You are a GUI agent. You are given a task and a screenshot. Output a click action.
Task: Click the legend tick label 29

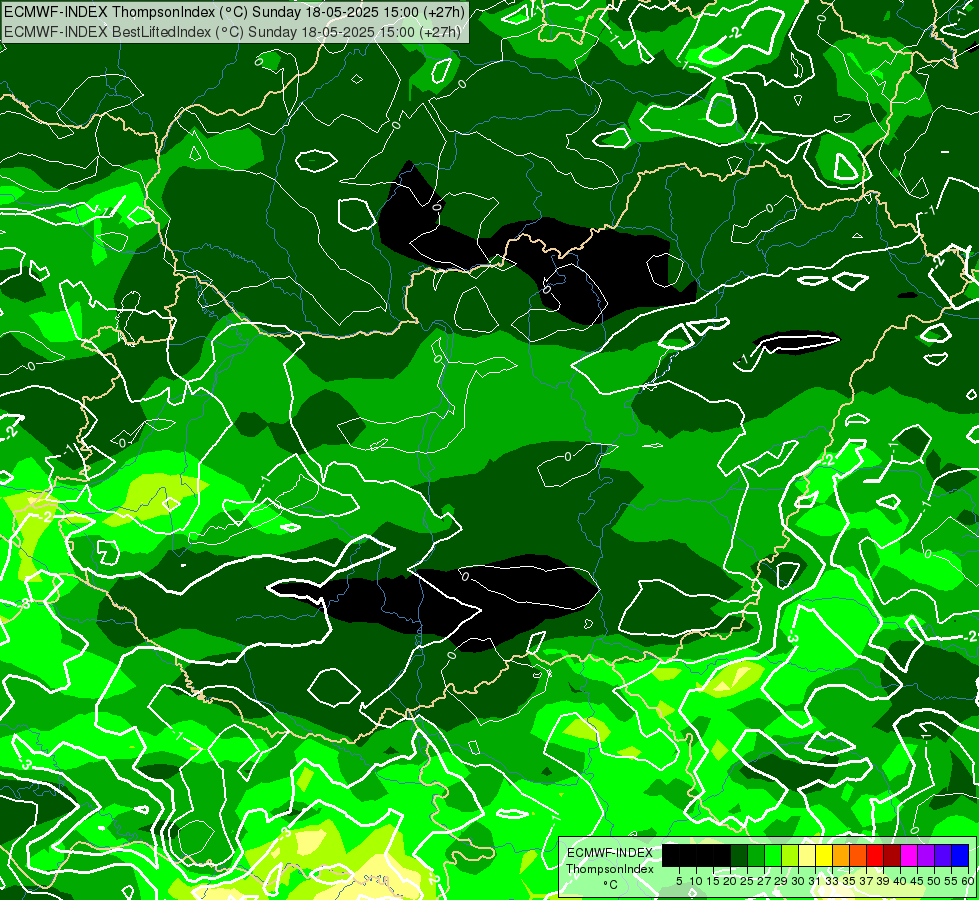(781, 881)
